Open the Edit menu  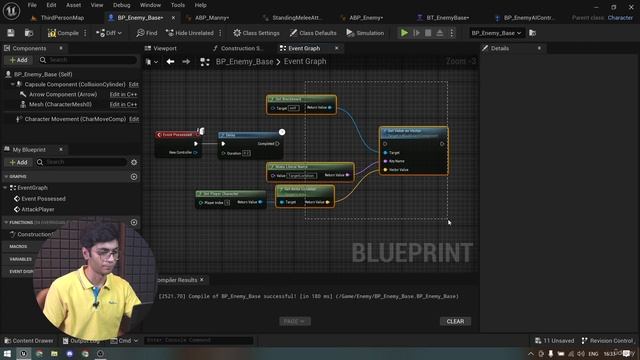tap(51, 5)
